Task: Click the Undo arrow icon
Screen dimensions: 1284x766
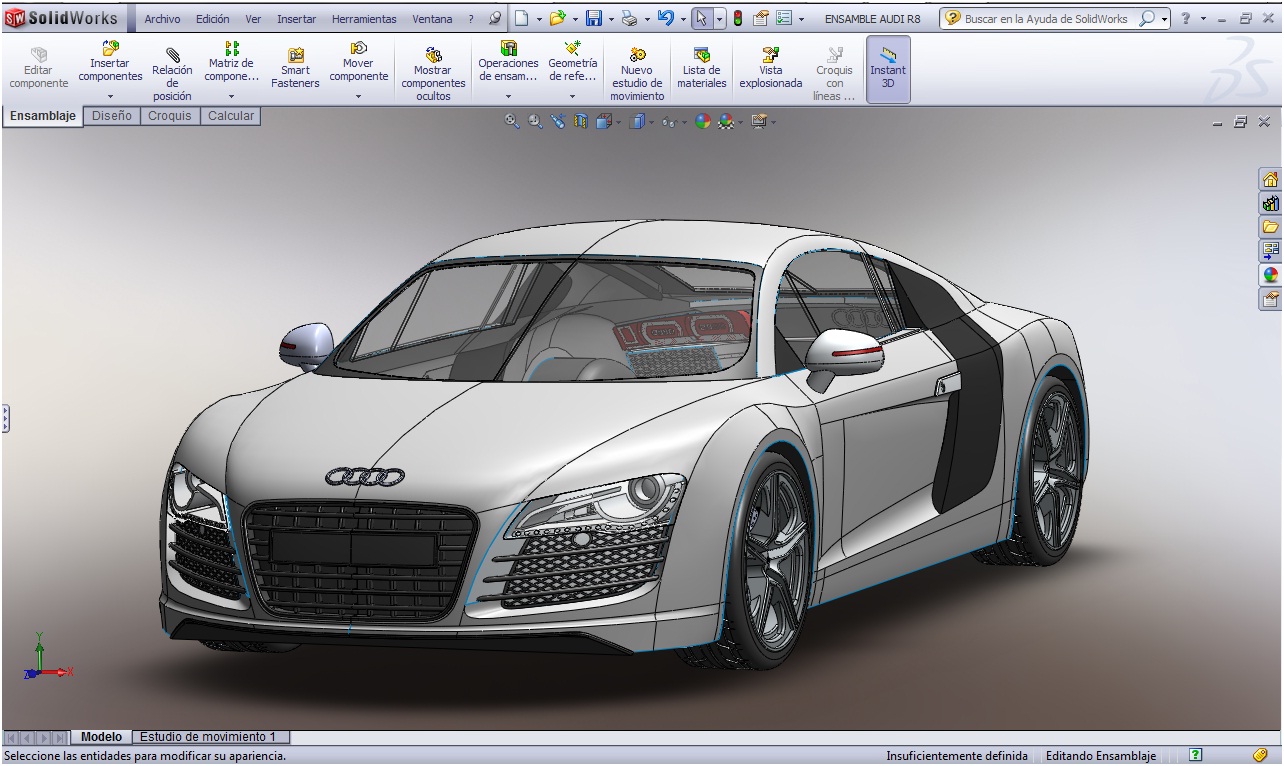Action: pos(665,18)
